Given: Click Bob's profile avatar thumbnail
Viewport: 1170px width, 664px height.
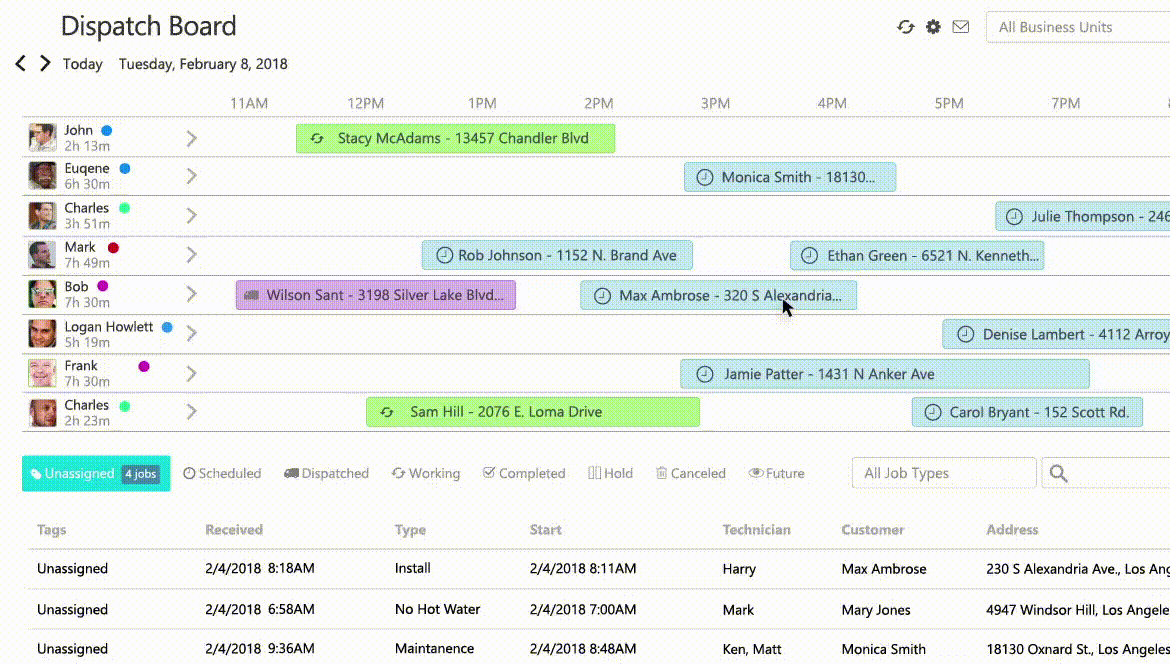Looking at the screenshot, I should [41, 294].
